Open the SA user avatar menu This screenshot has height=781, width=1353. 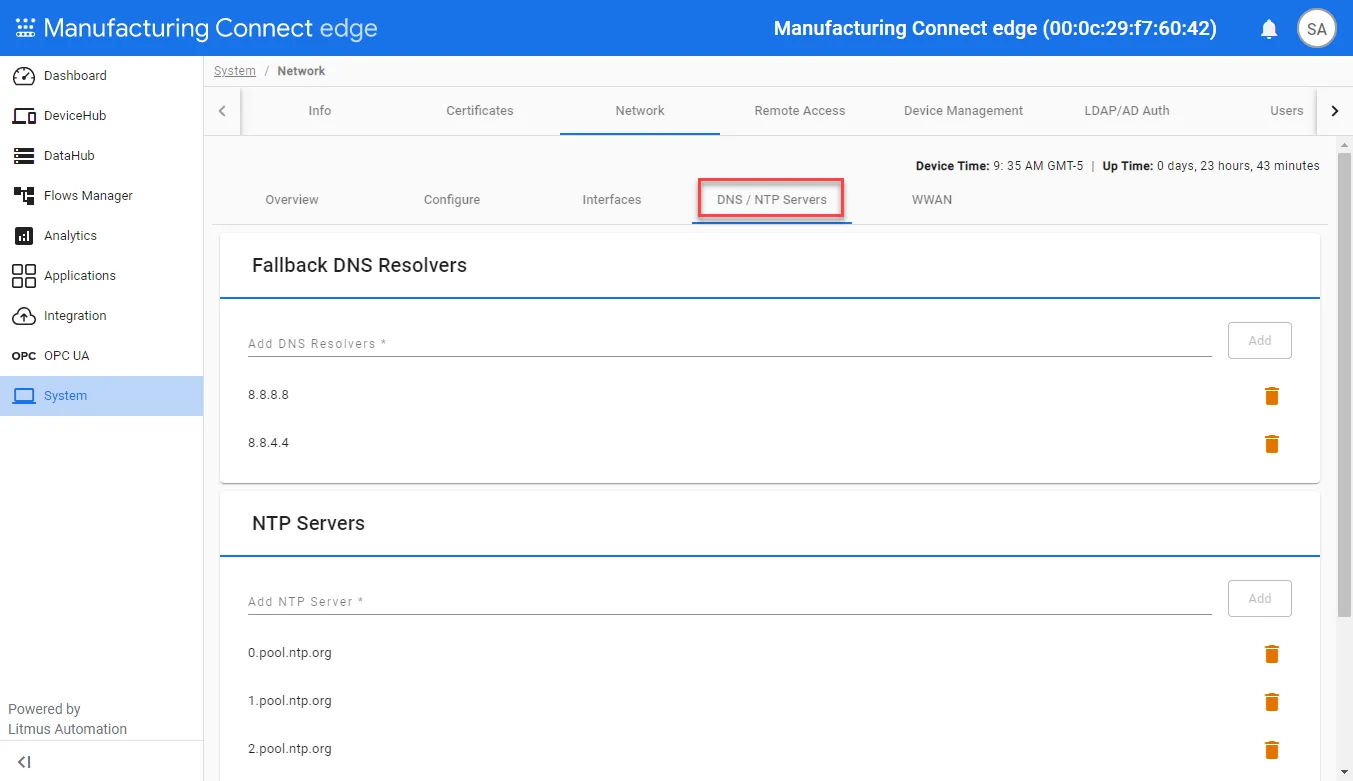click(1317, 29)
